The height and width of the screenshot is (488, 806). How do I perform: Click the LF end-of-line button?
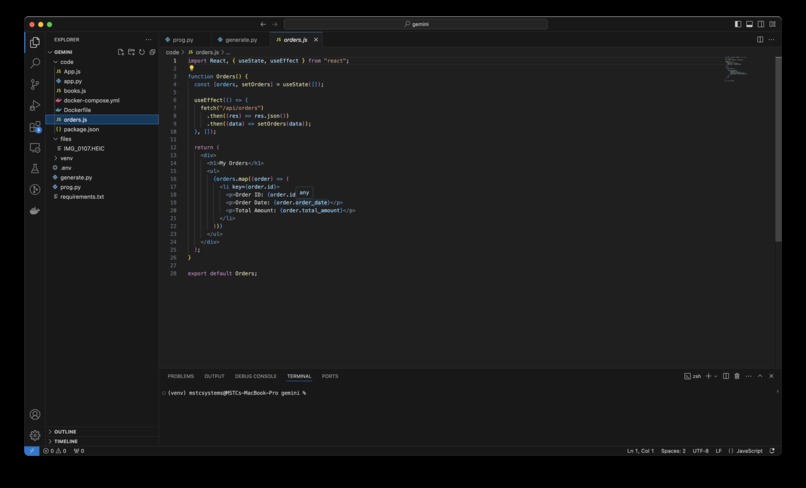718,451
